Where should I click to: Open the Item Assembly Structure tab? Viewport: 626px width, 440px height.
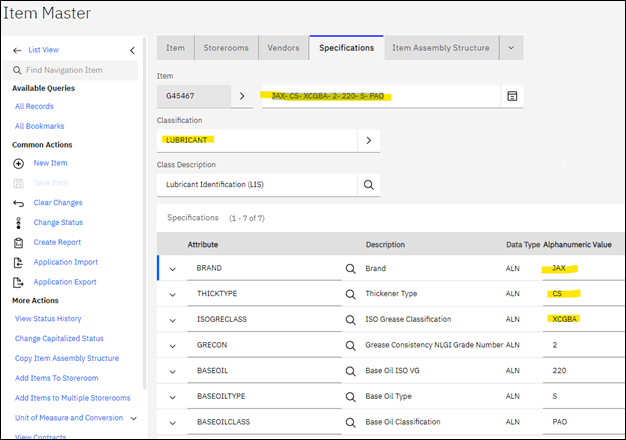click(x=440, y=48)
